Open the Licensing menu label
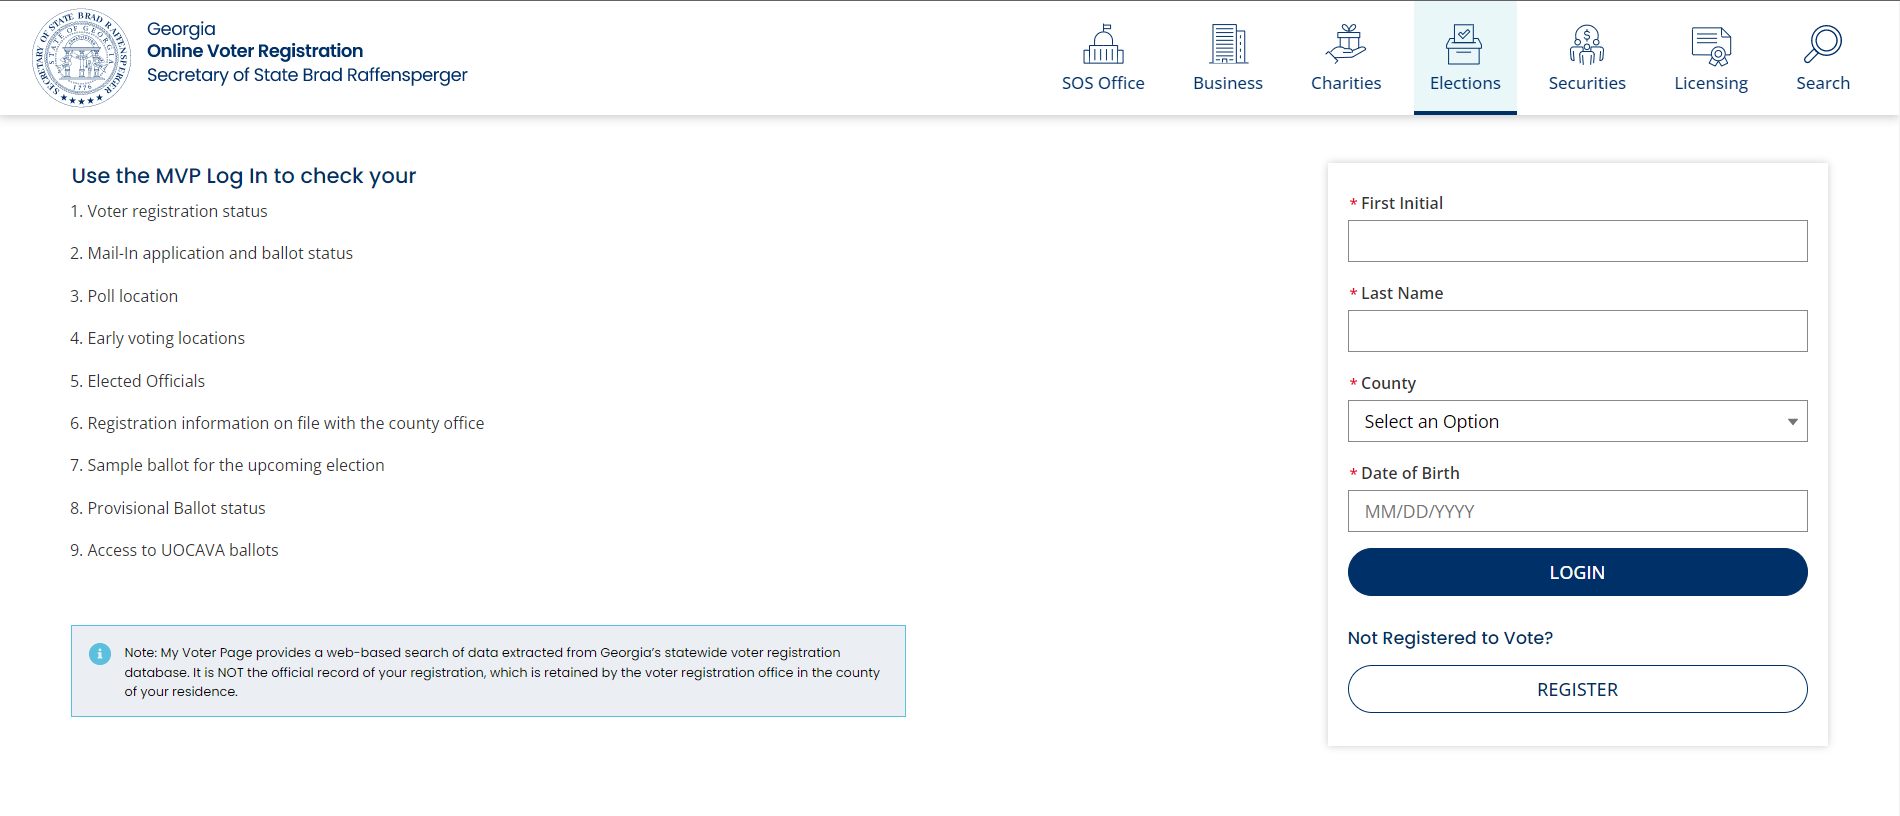Viewport: 1900px width, 816px height. [1711, 84]
